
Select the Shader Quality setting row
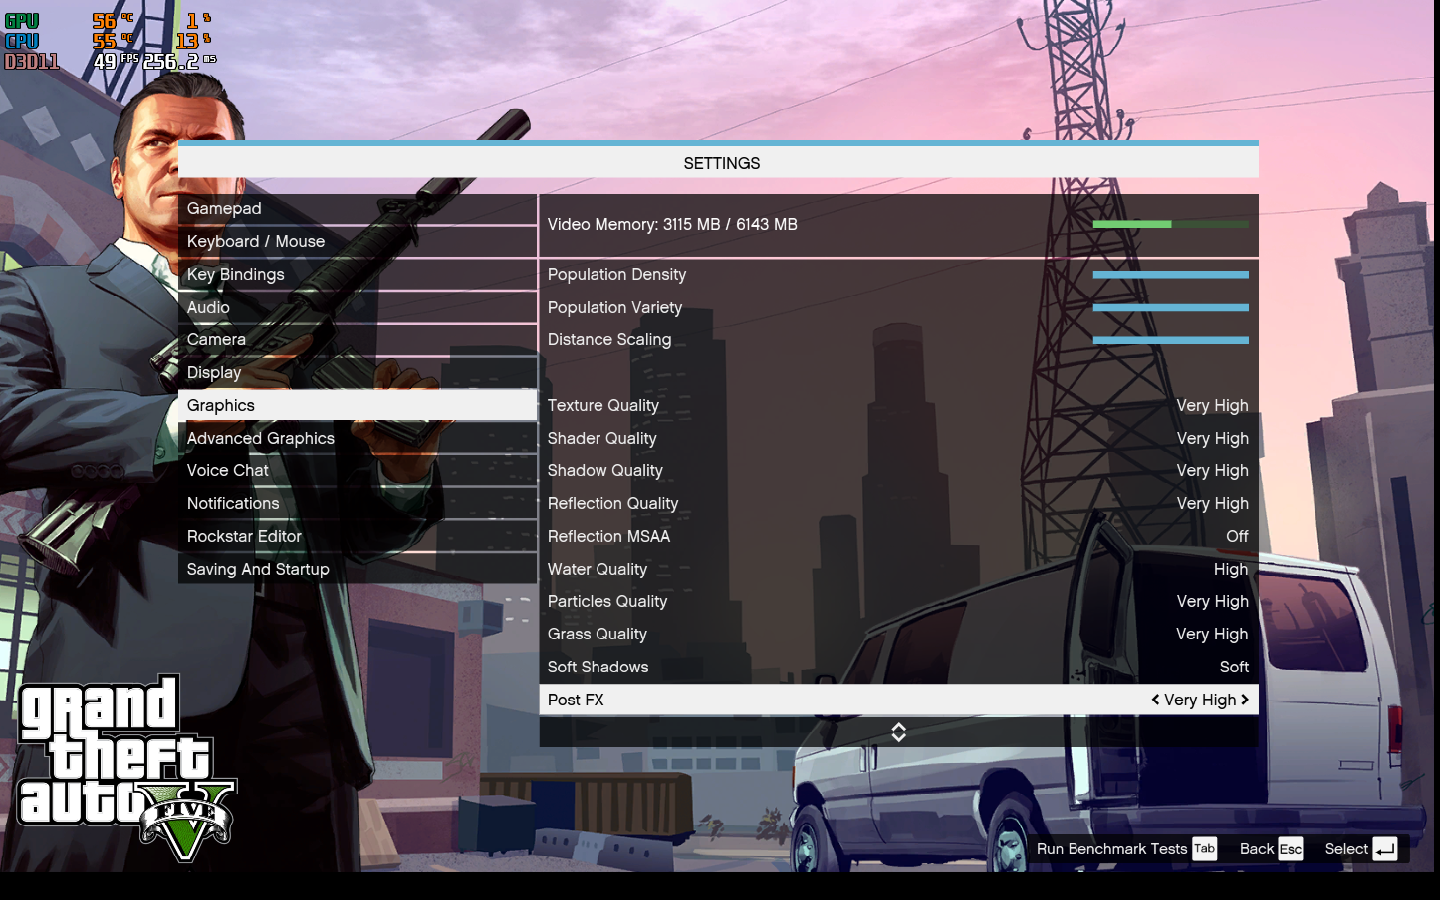899,438
